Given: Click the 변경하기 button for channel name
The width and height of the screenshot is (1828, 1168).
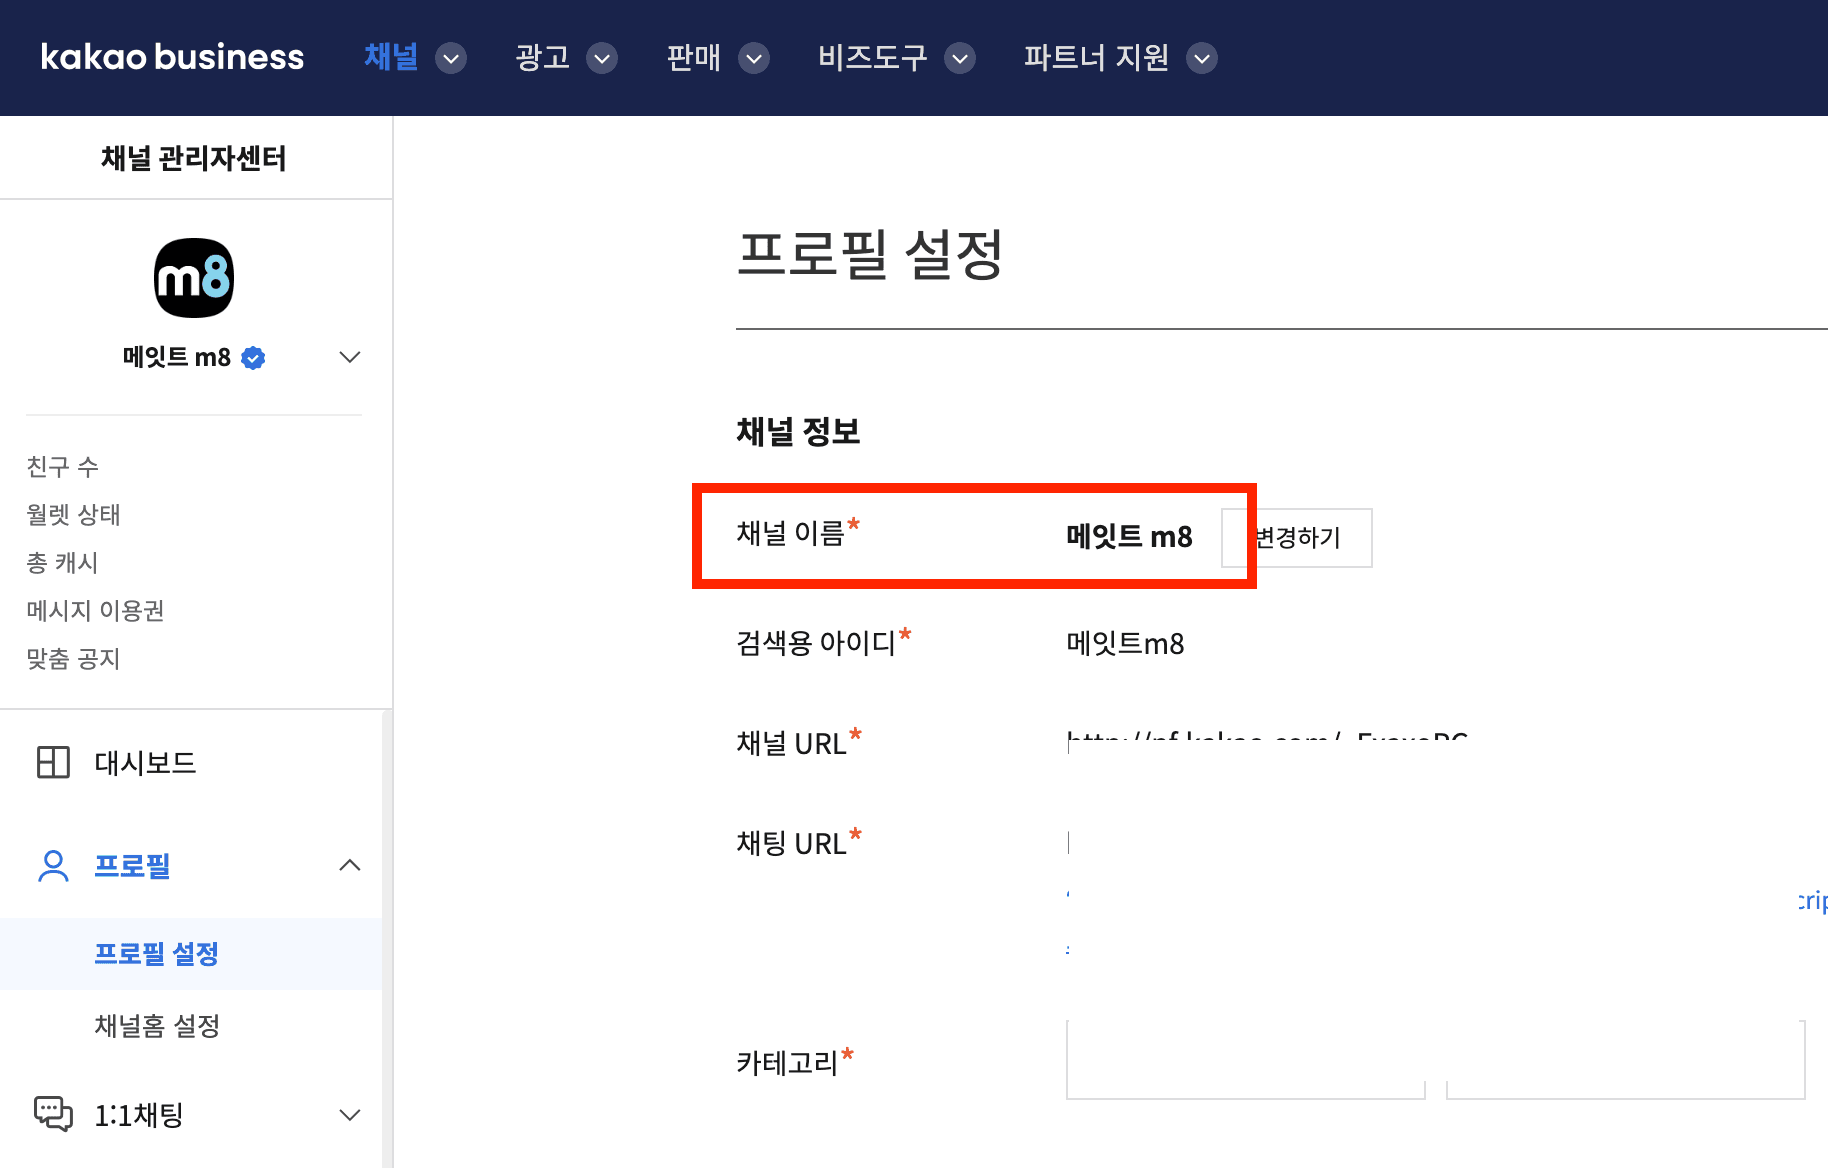Looking at the screenshot, I should [1297, 538].
